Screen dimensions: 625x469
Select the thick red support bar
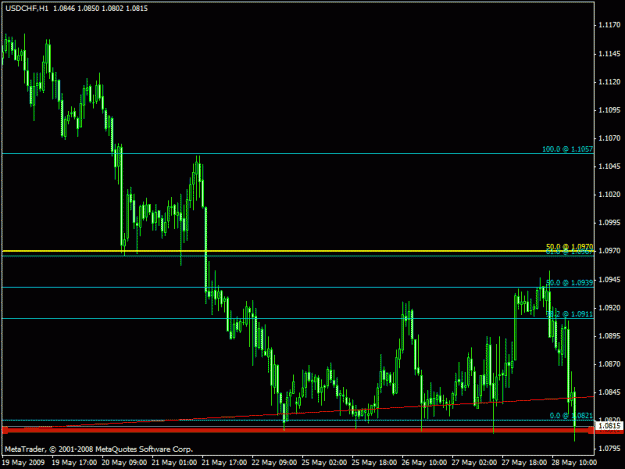point(298,430)
